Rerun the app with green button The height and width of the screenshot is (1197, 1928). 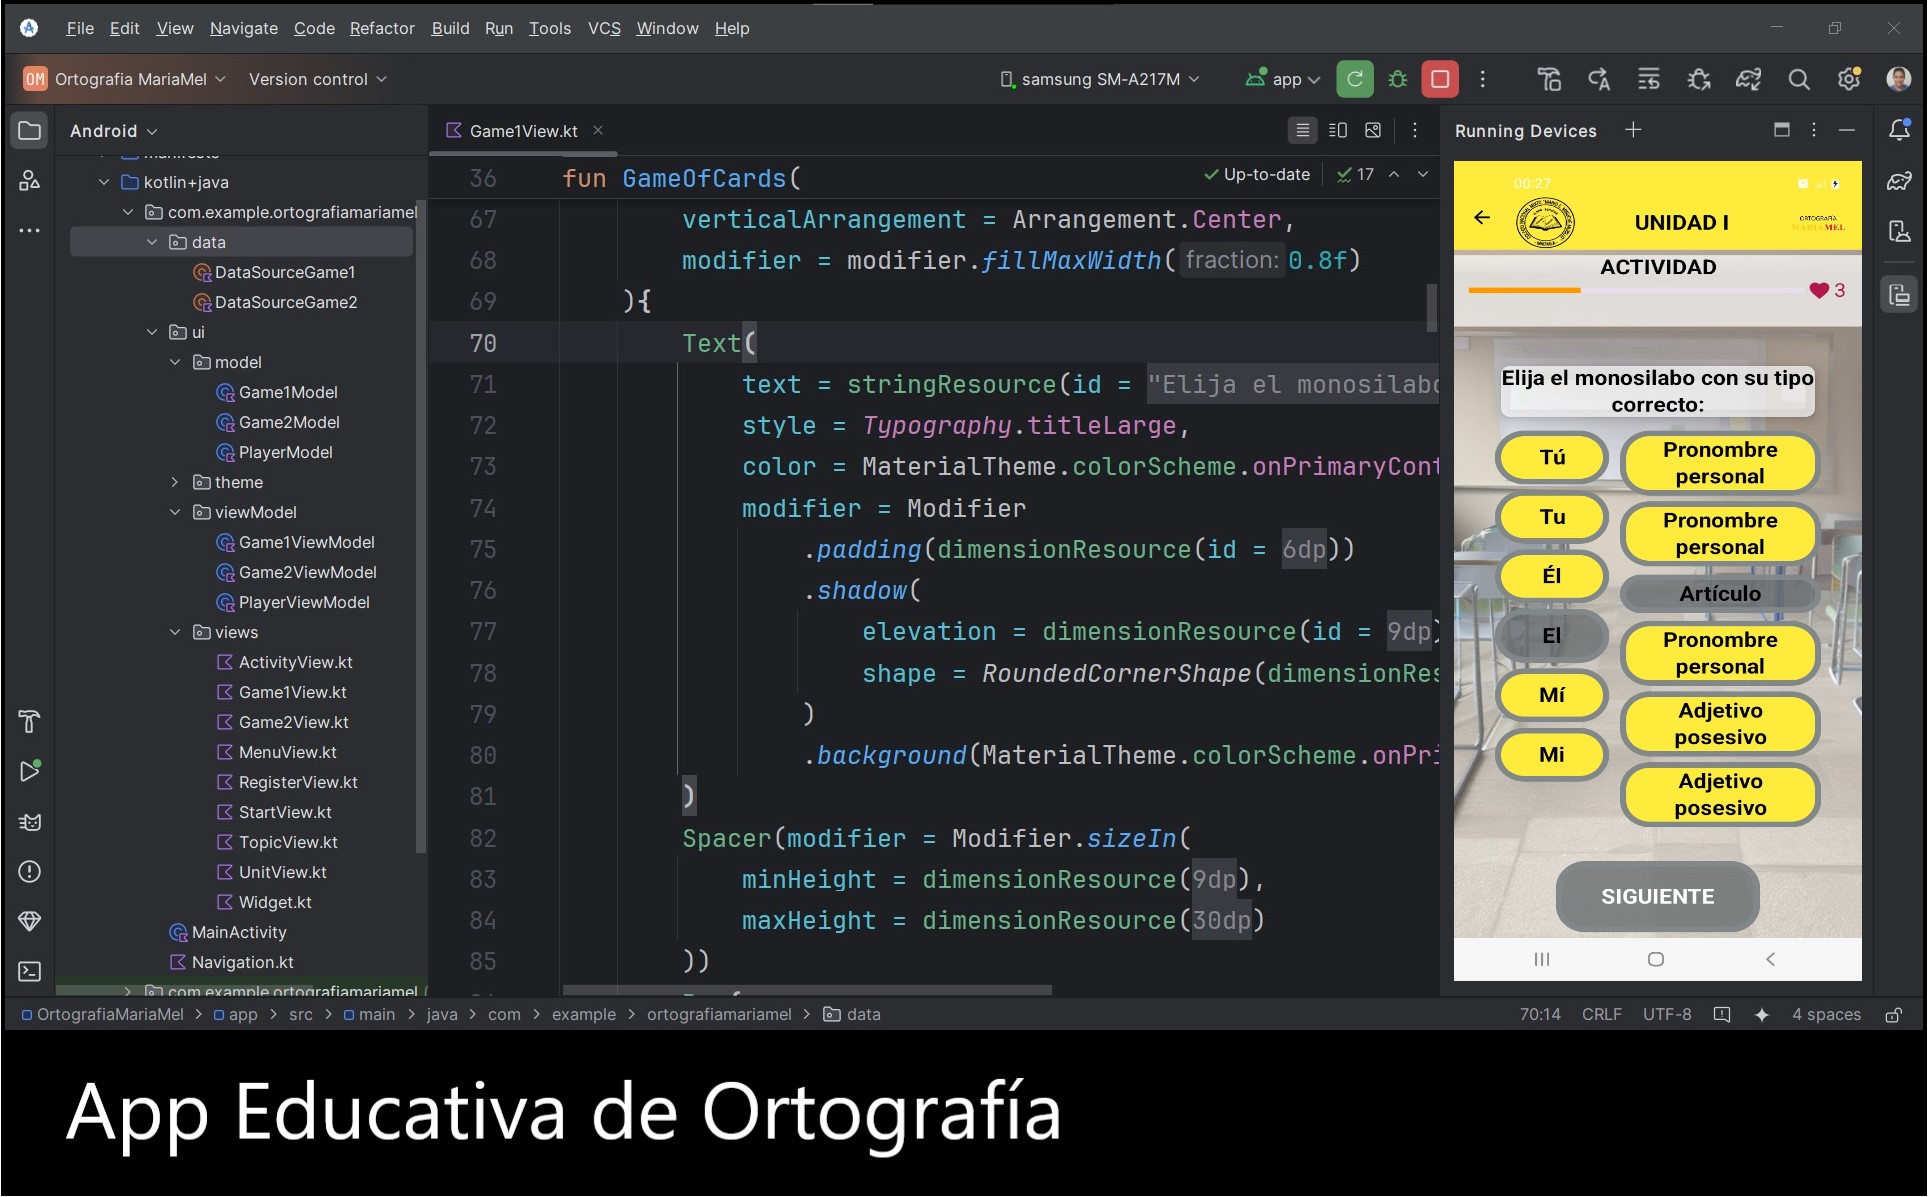tap(1354, 79)
